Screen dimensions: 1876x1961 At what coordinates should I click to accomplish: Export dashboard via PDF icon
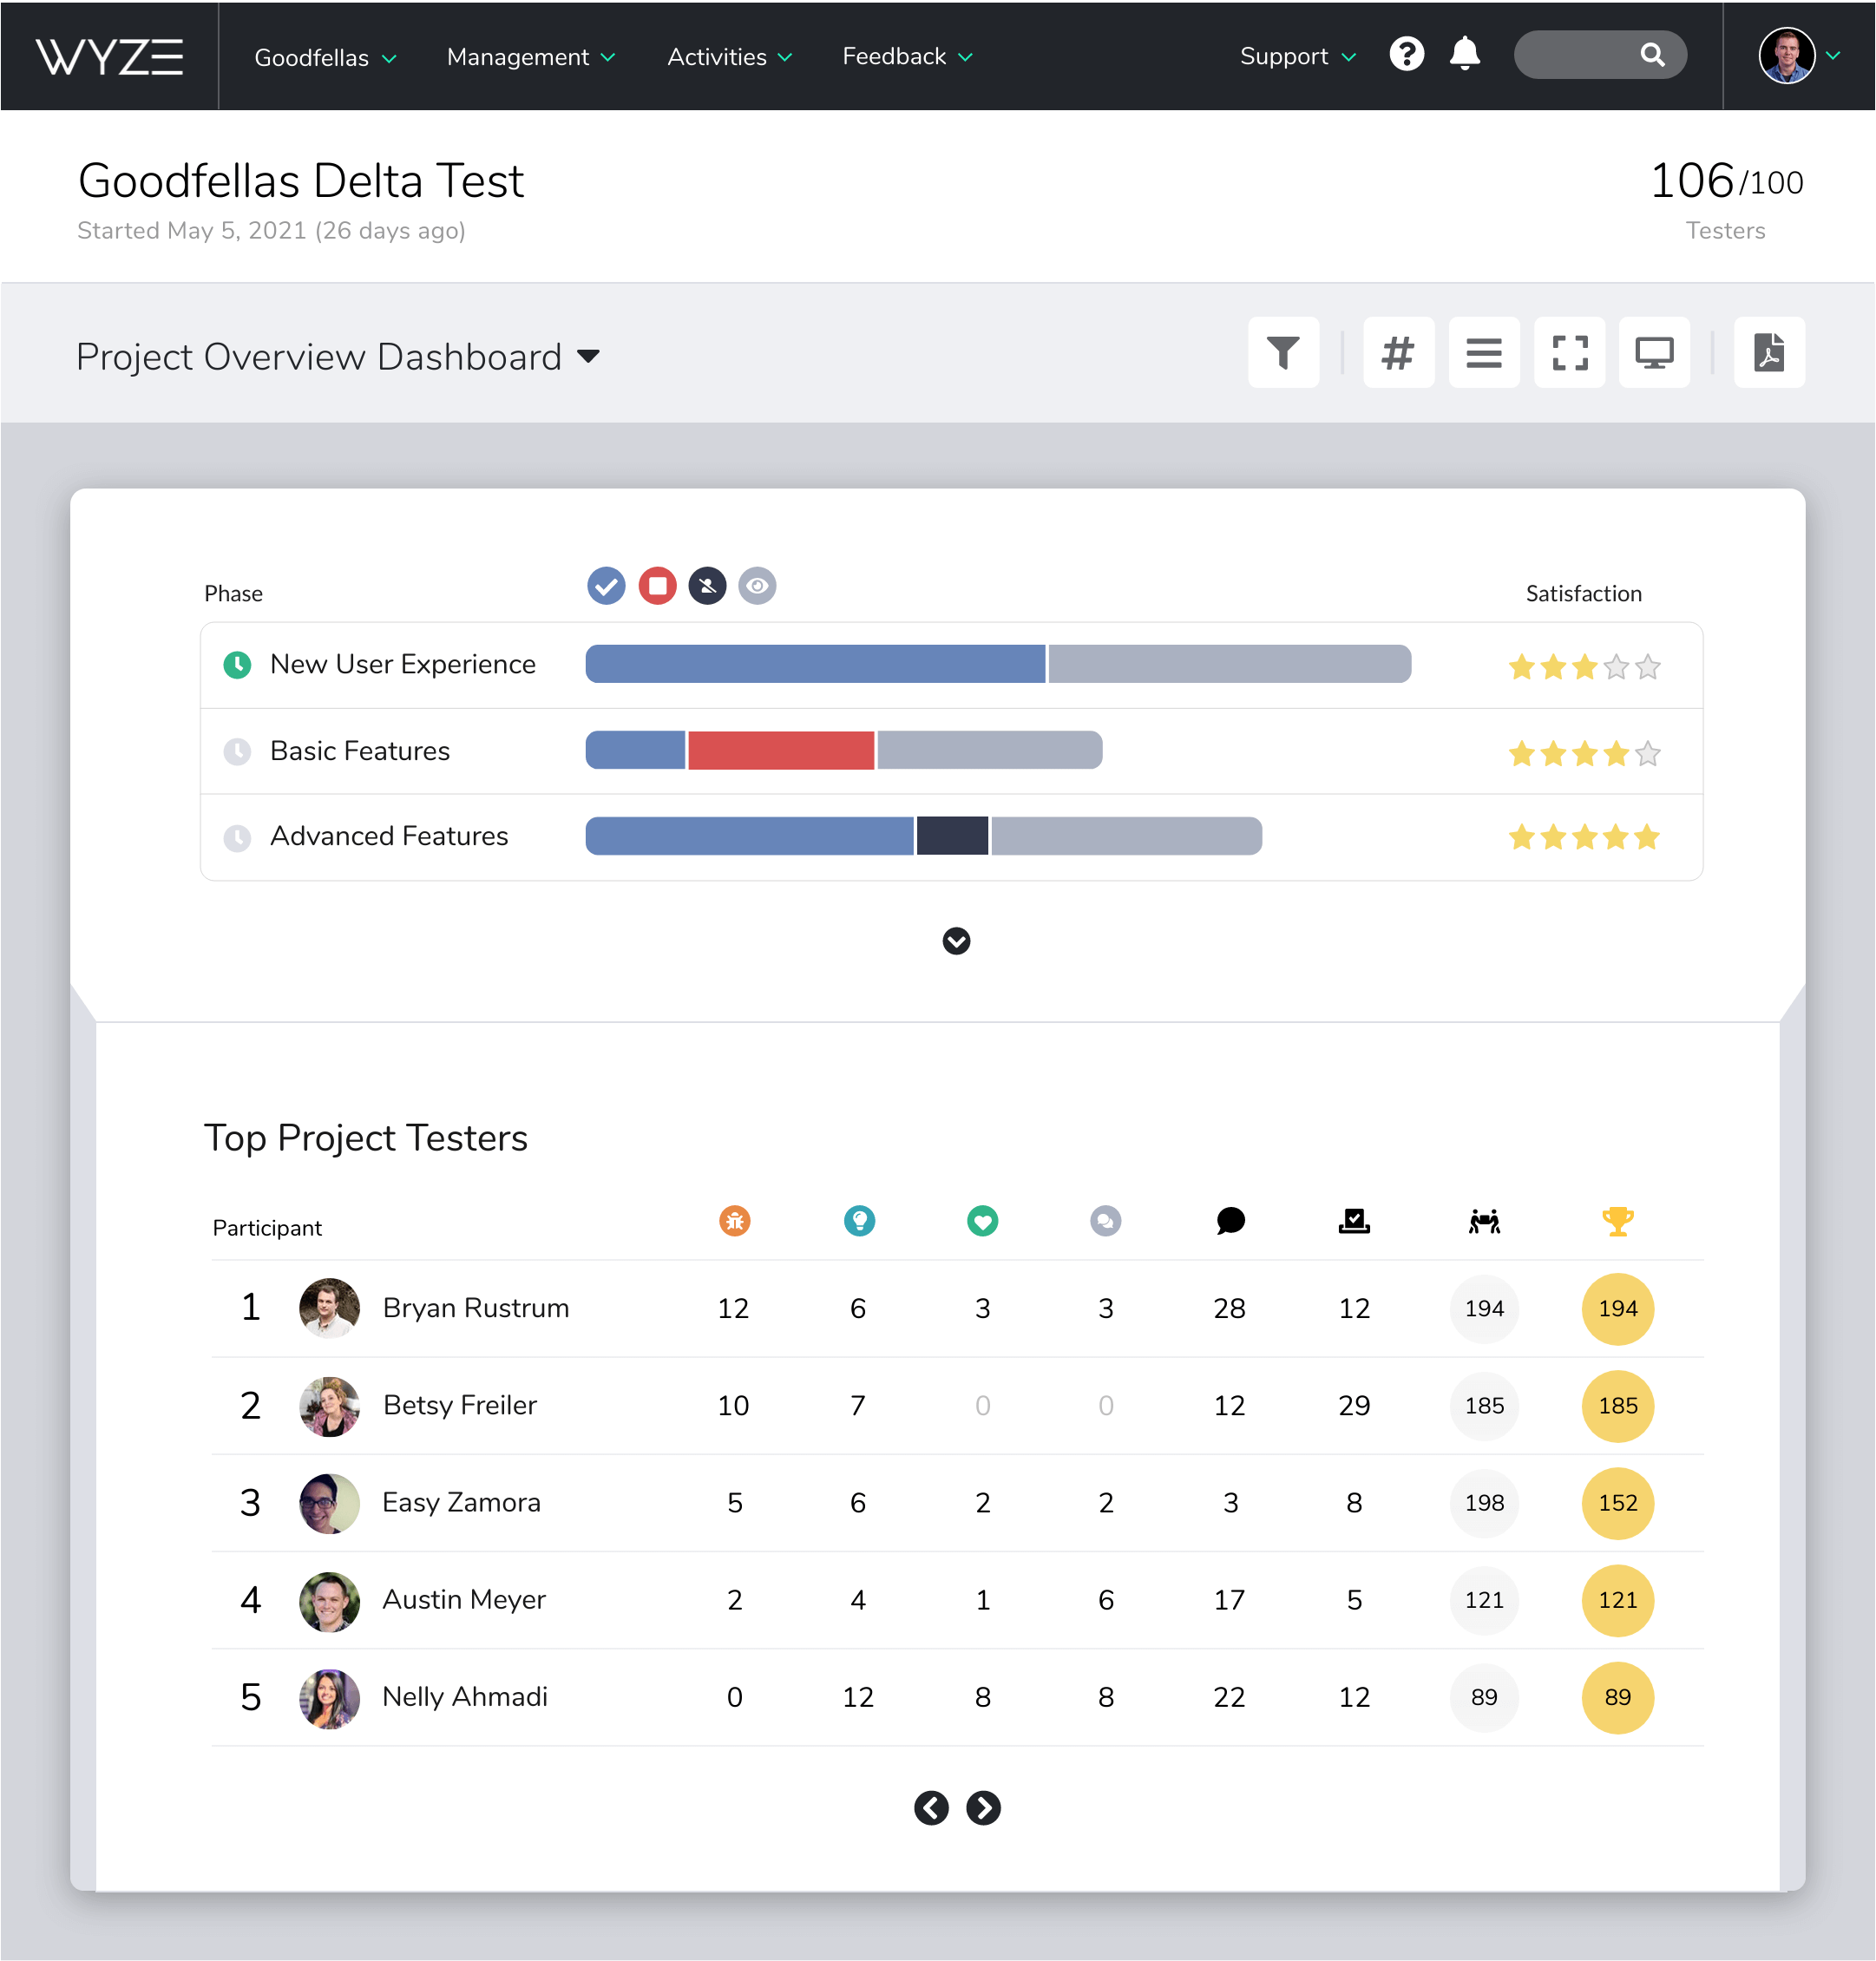tap(1769, 352)
